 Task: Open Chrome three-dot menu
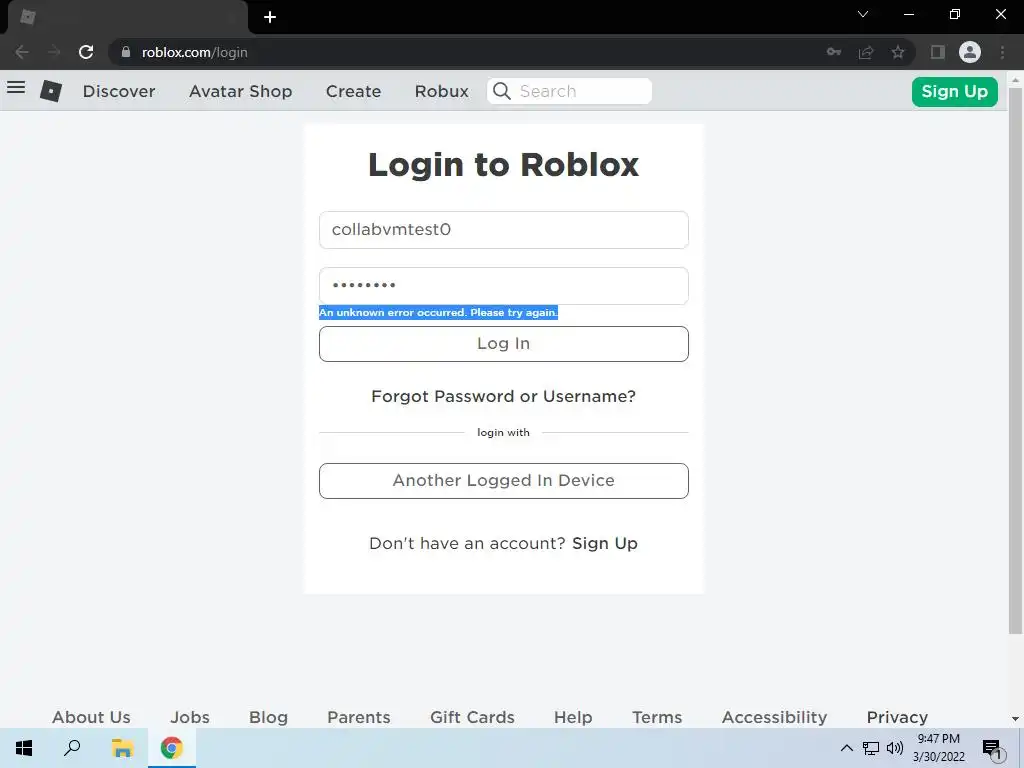[1002, 52]
